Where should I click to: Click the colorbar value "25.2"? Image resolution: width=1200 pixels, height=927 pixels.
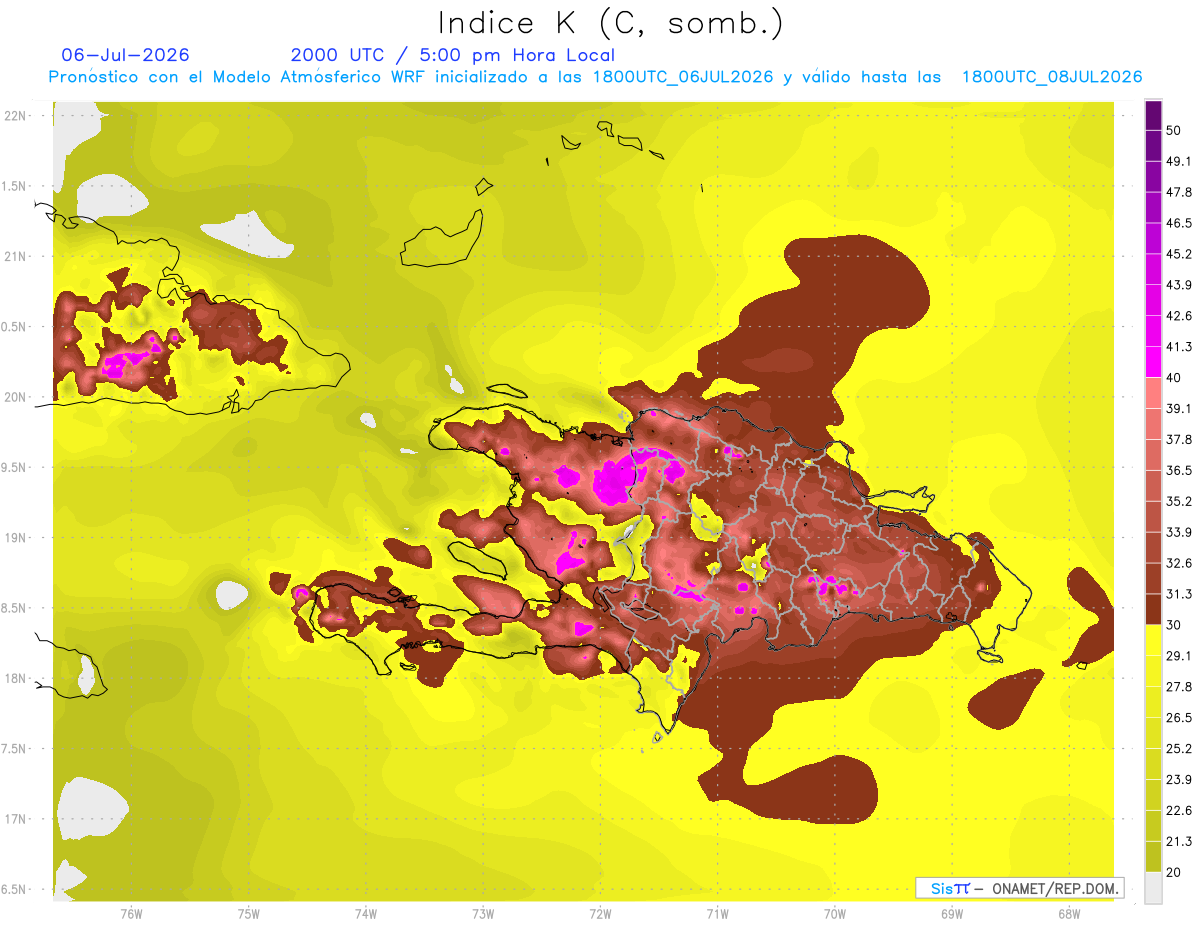coord(1178,749)
